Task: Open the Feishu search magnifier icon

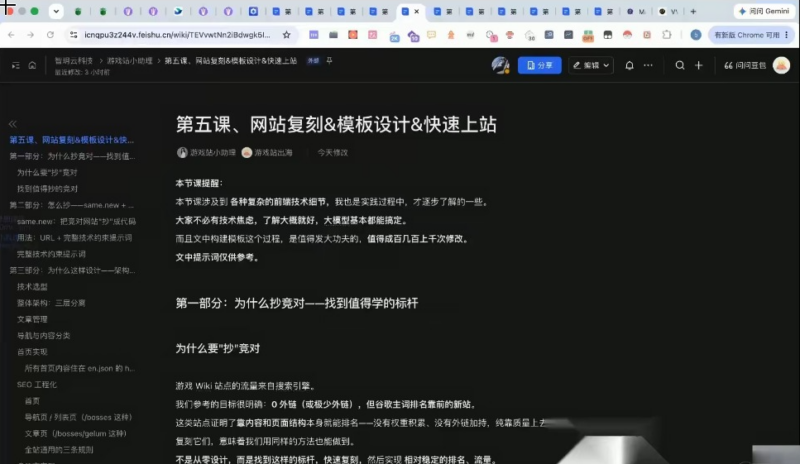Action: pyautogui.click(x=680, y=65)
